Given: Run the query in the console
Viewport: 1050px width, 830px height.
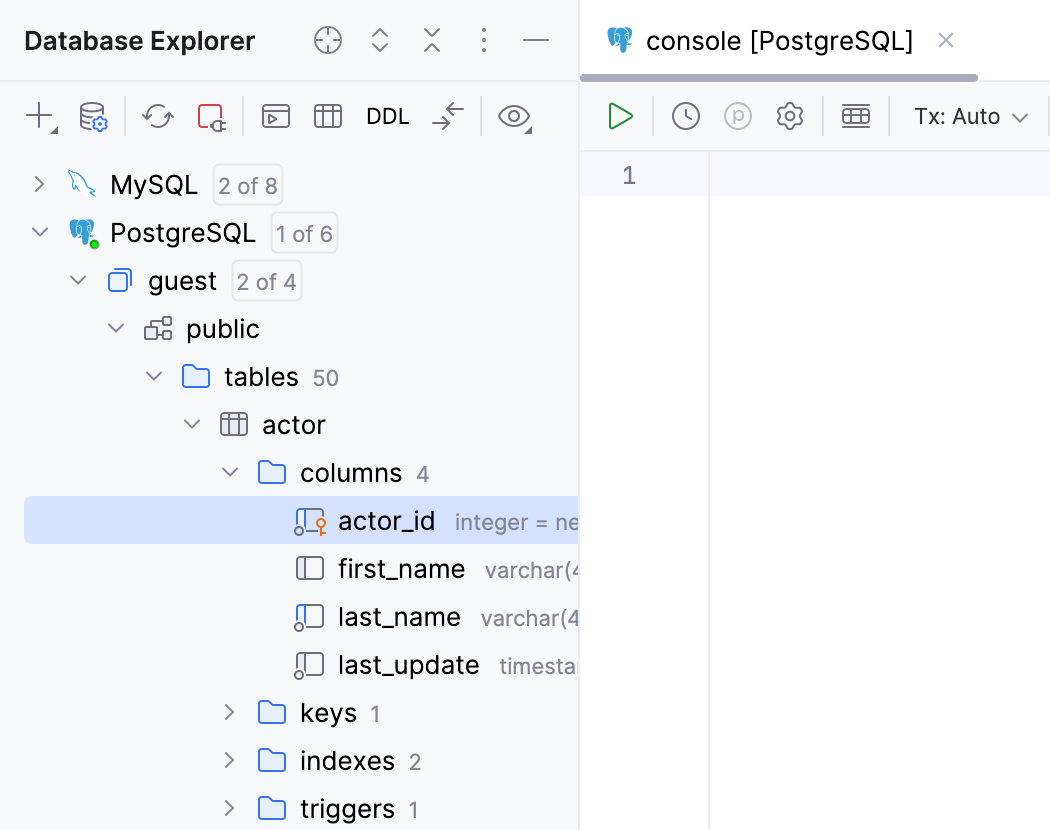Looking at the screenshot, I should (620, 116).
